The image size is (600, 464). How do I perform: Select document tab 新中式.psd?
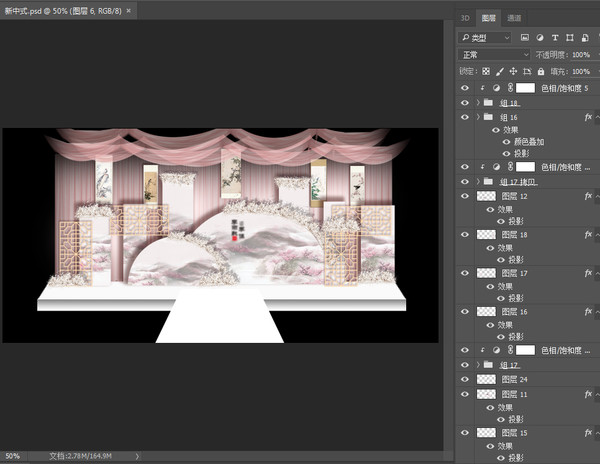pos(63,11)
